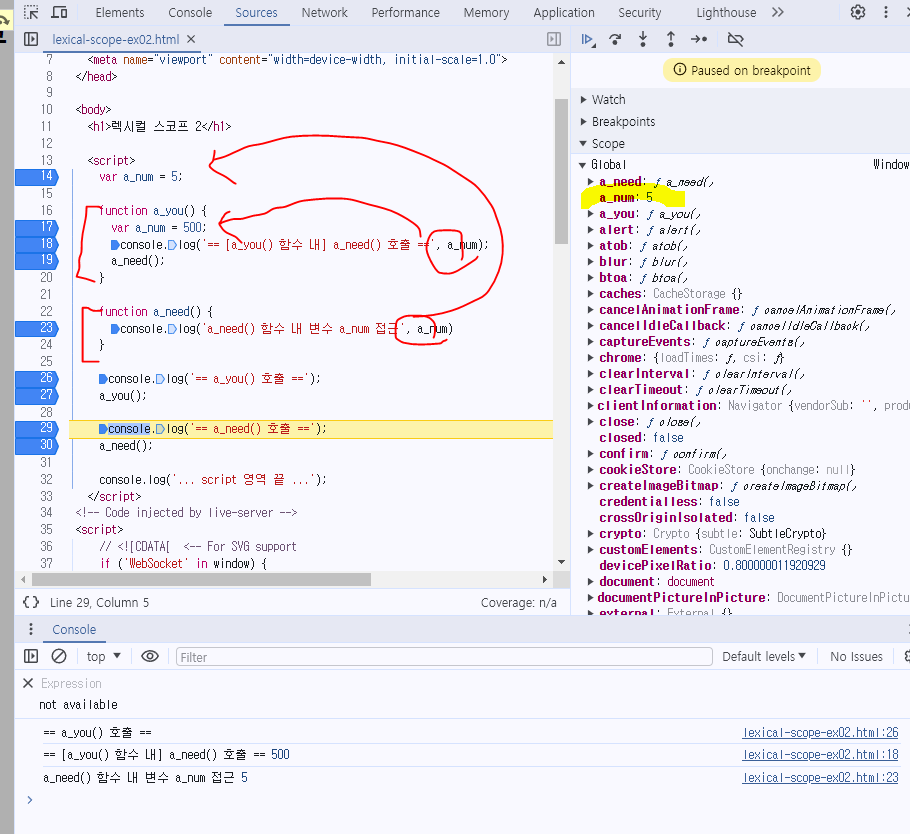910x834 pixels.
Task: Expand the document entry in scope
Action: 590,582
